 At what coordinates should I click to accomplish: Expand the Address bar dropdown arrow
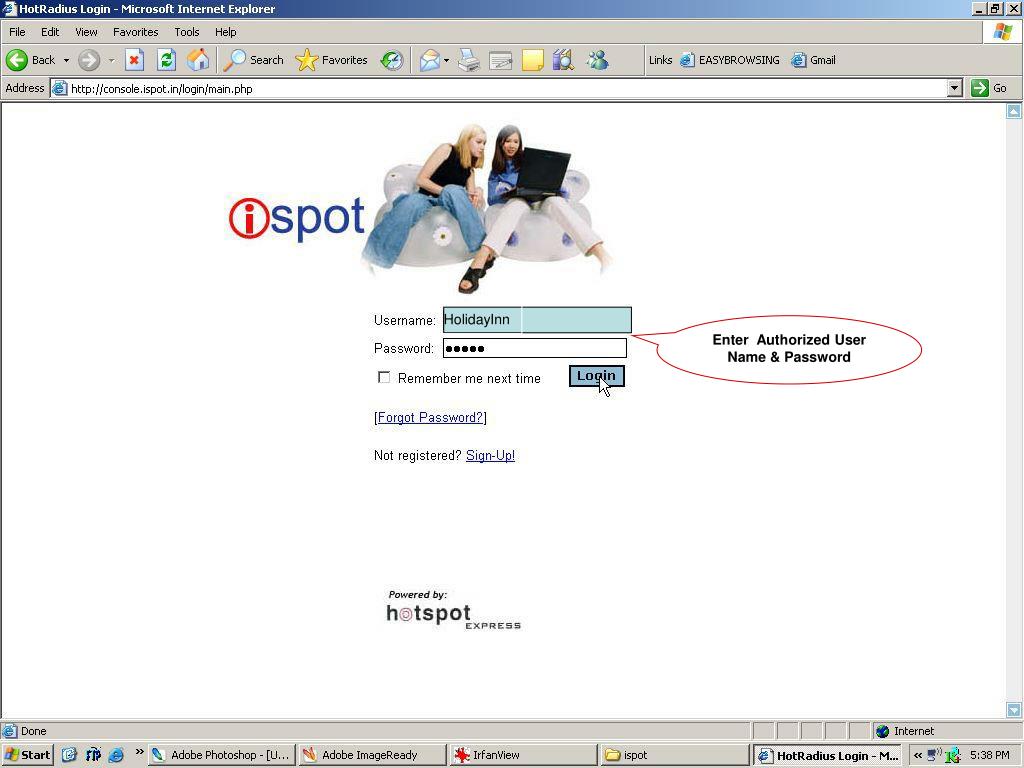coord(954,88)
